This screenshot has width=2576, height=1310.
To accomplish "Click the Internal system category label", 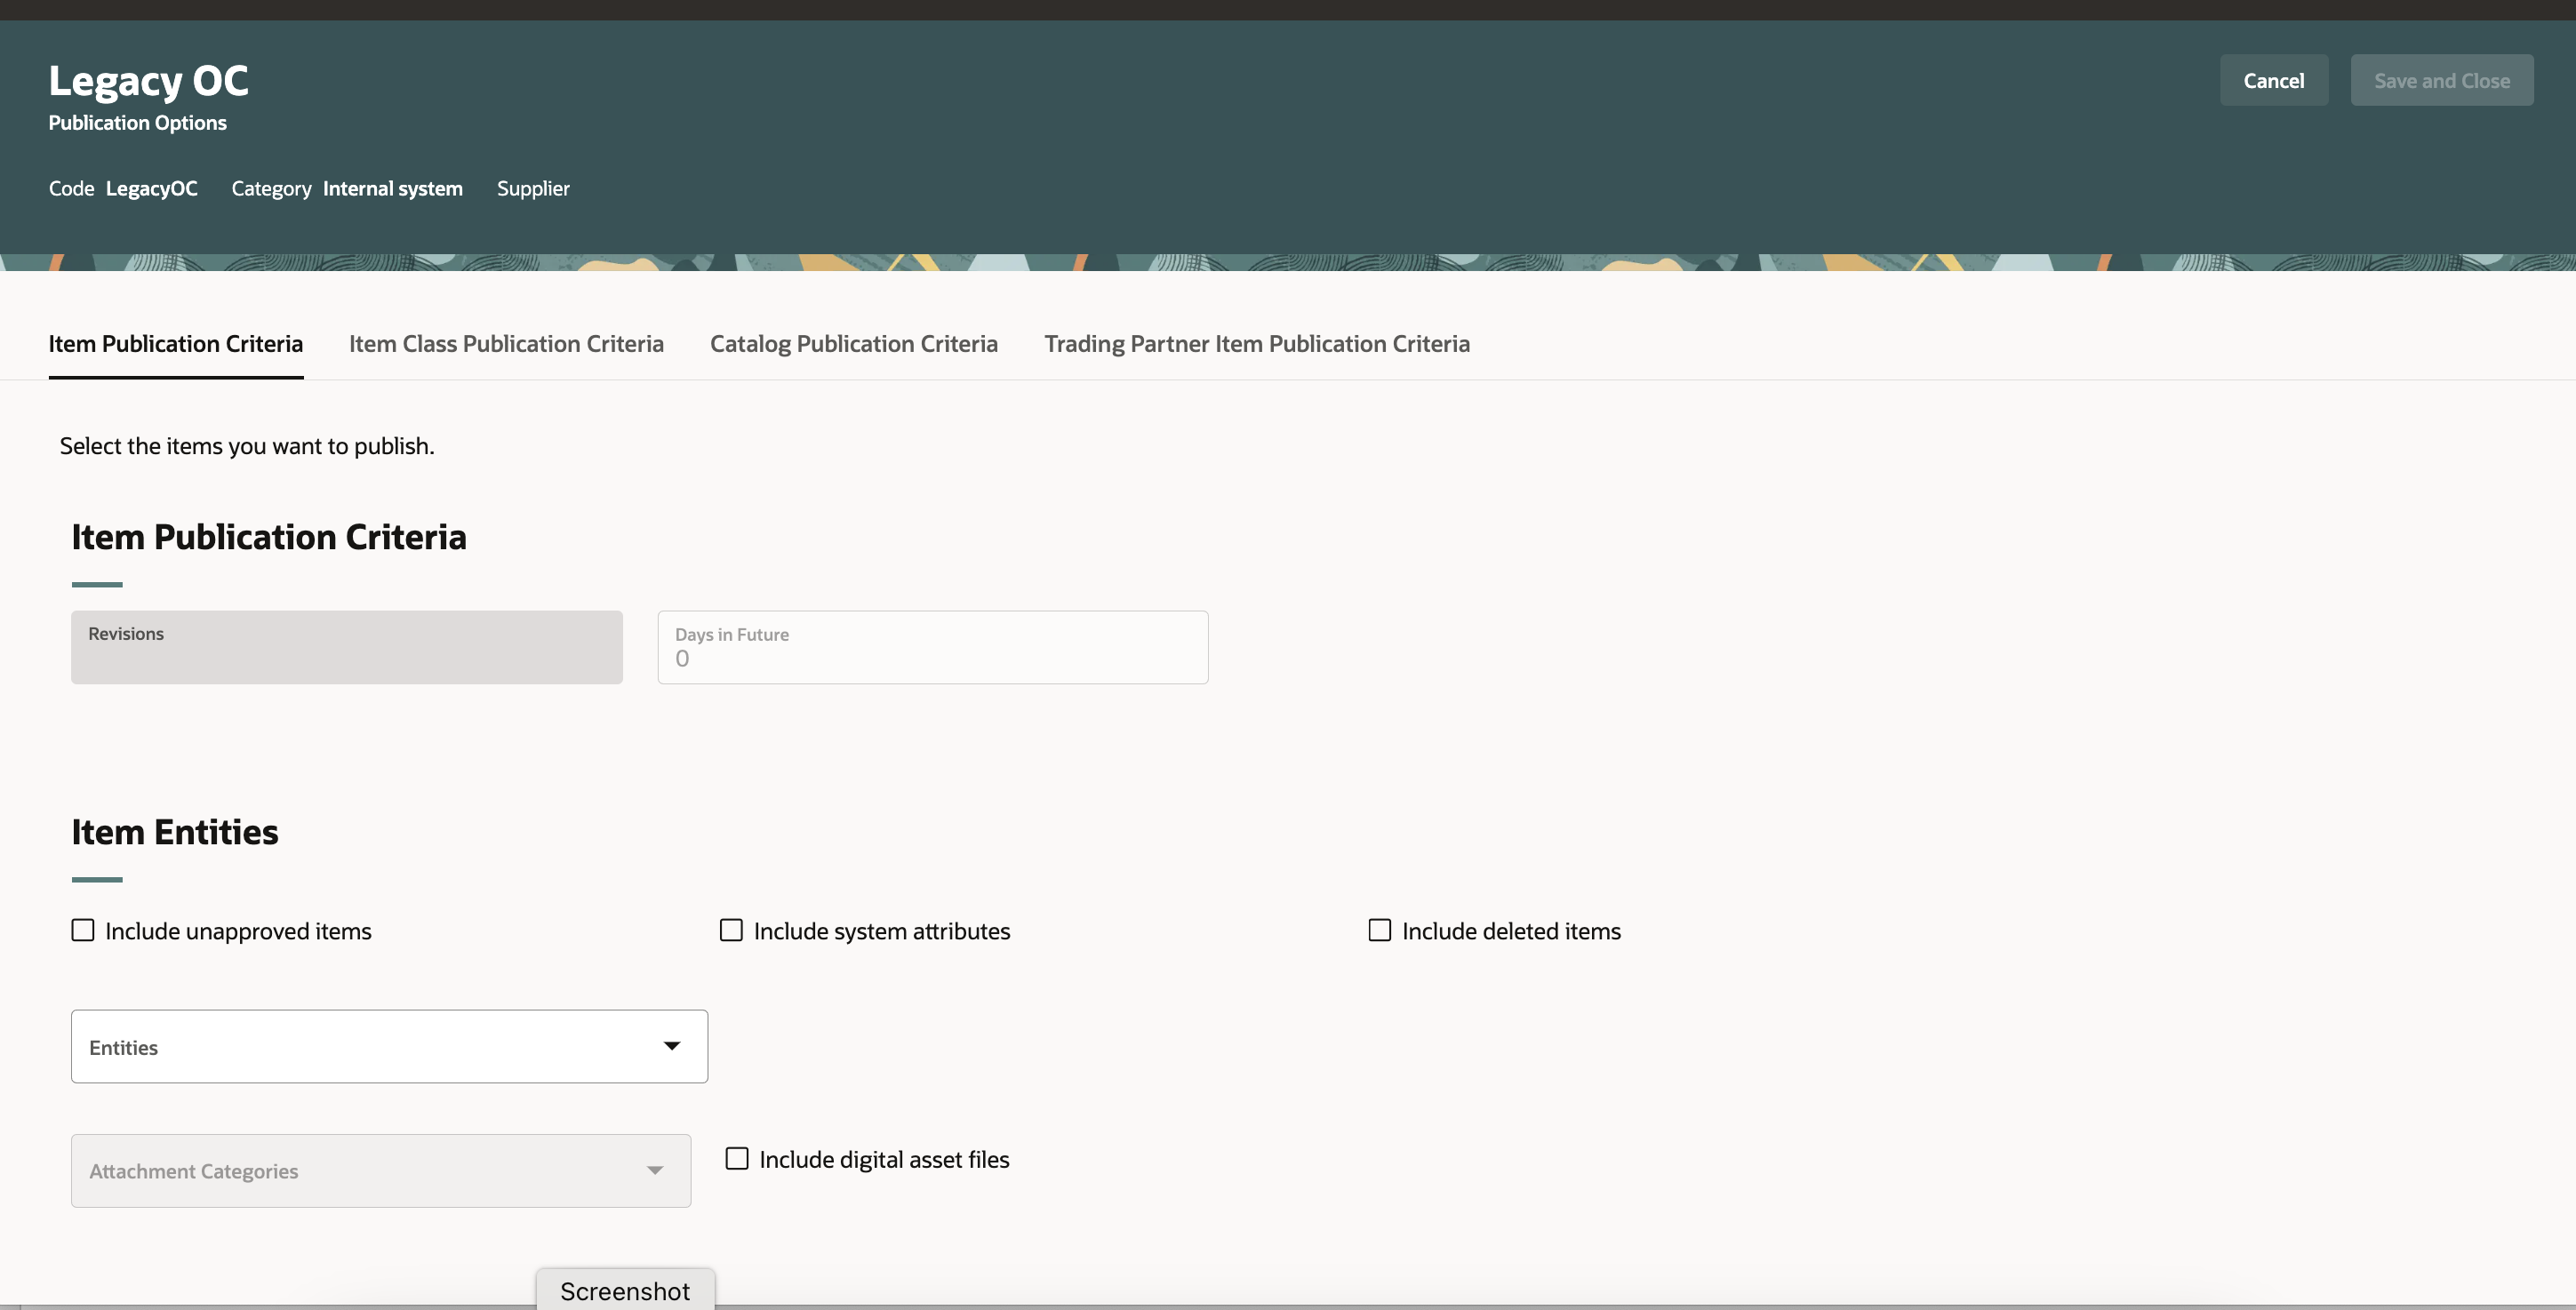I will (392, 188).
